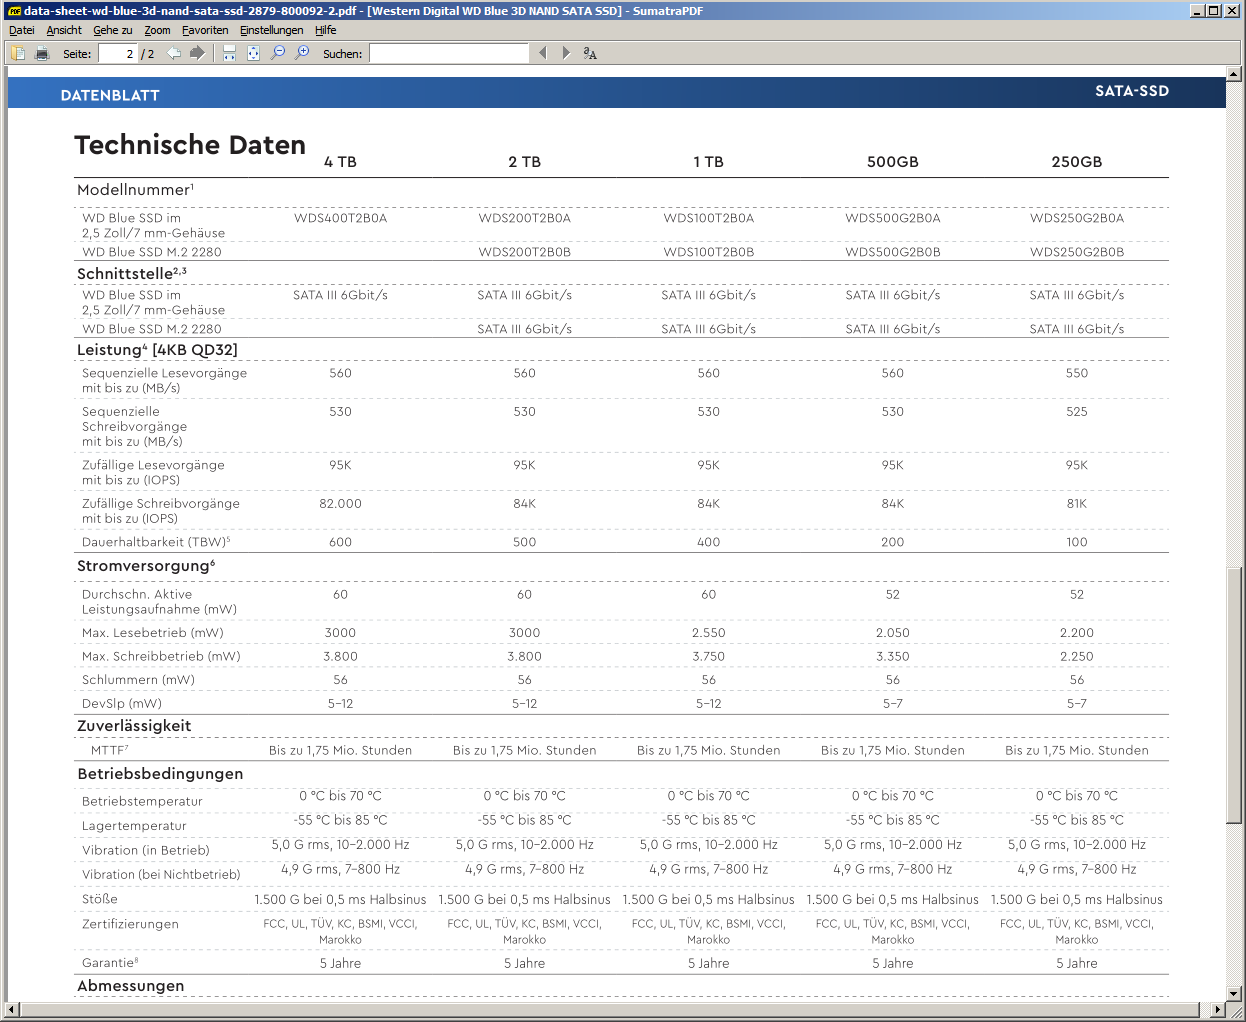Click the '82.000' random write value
The height and width of the screenshot is (1022, 1246).
point(340,504)
